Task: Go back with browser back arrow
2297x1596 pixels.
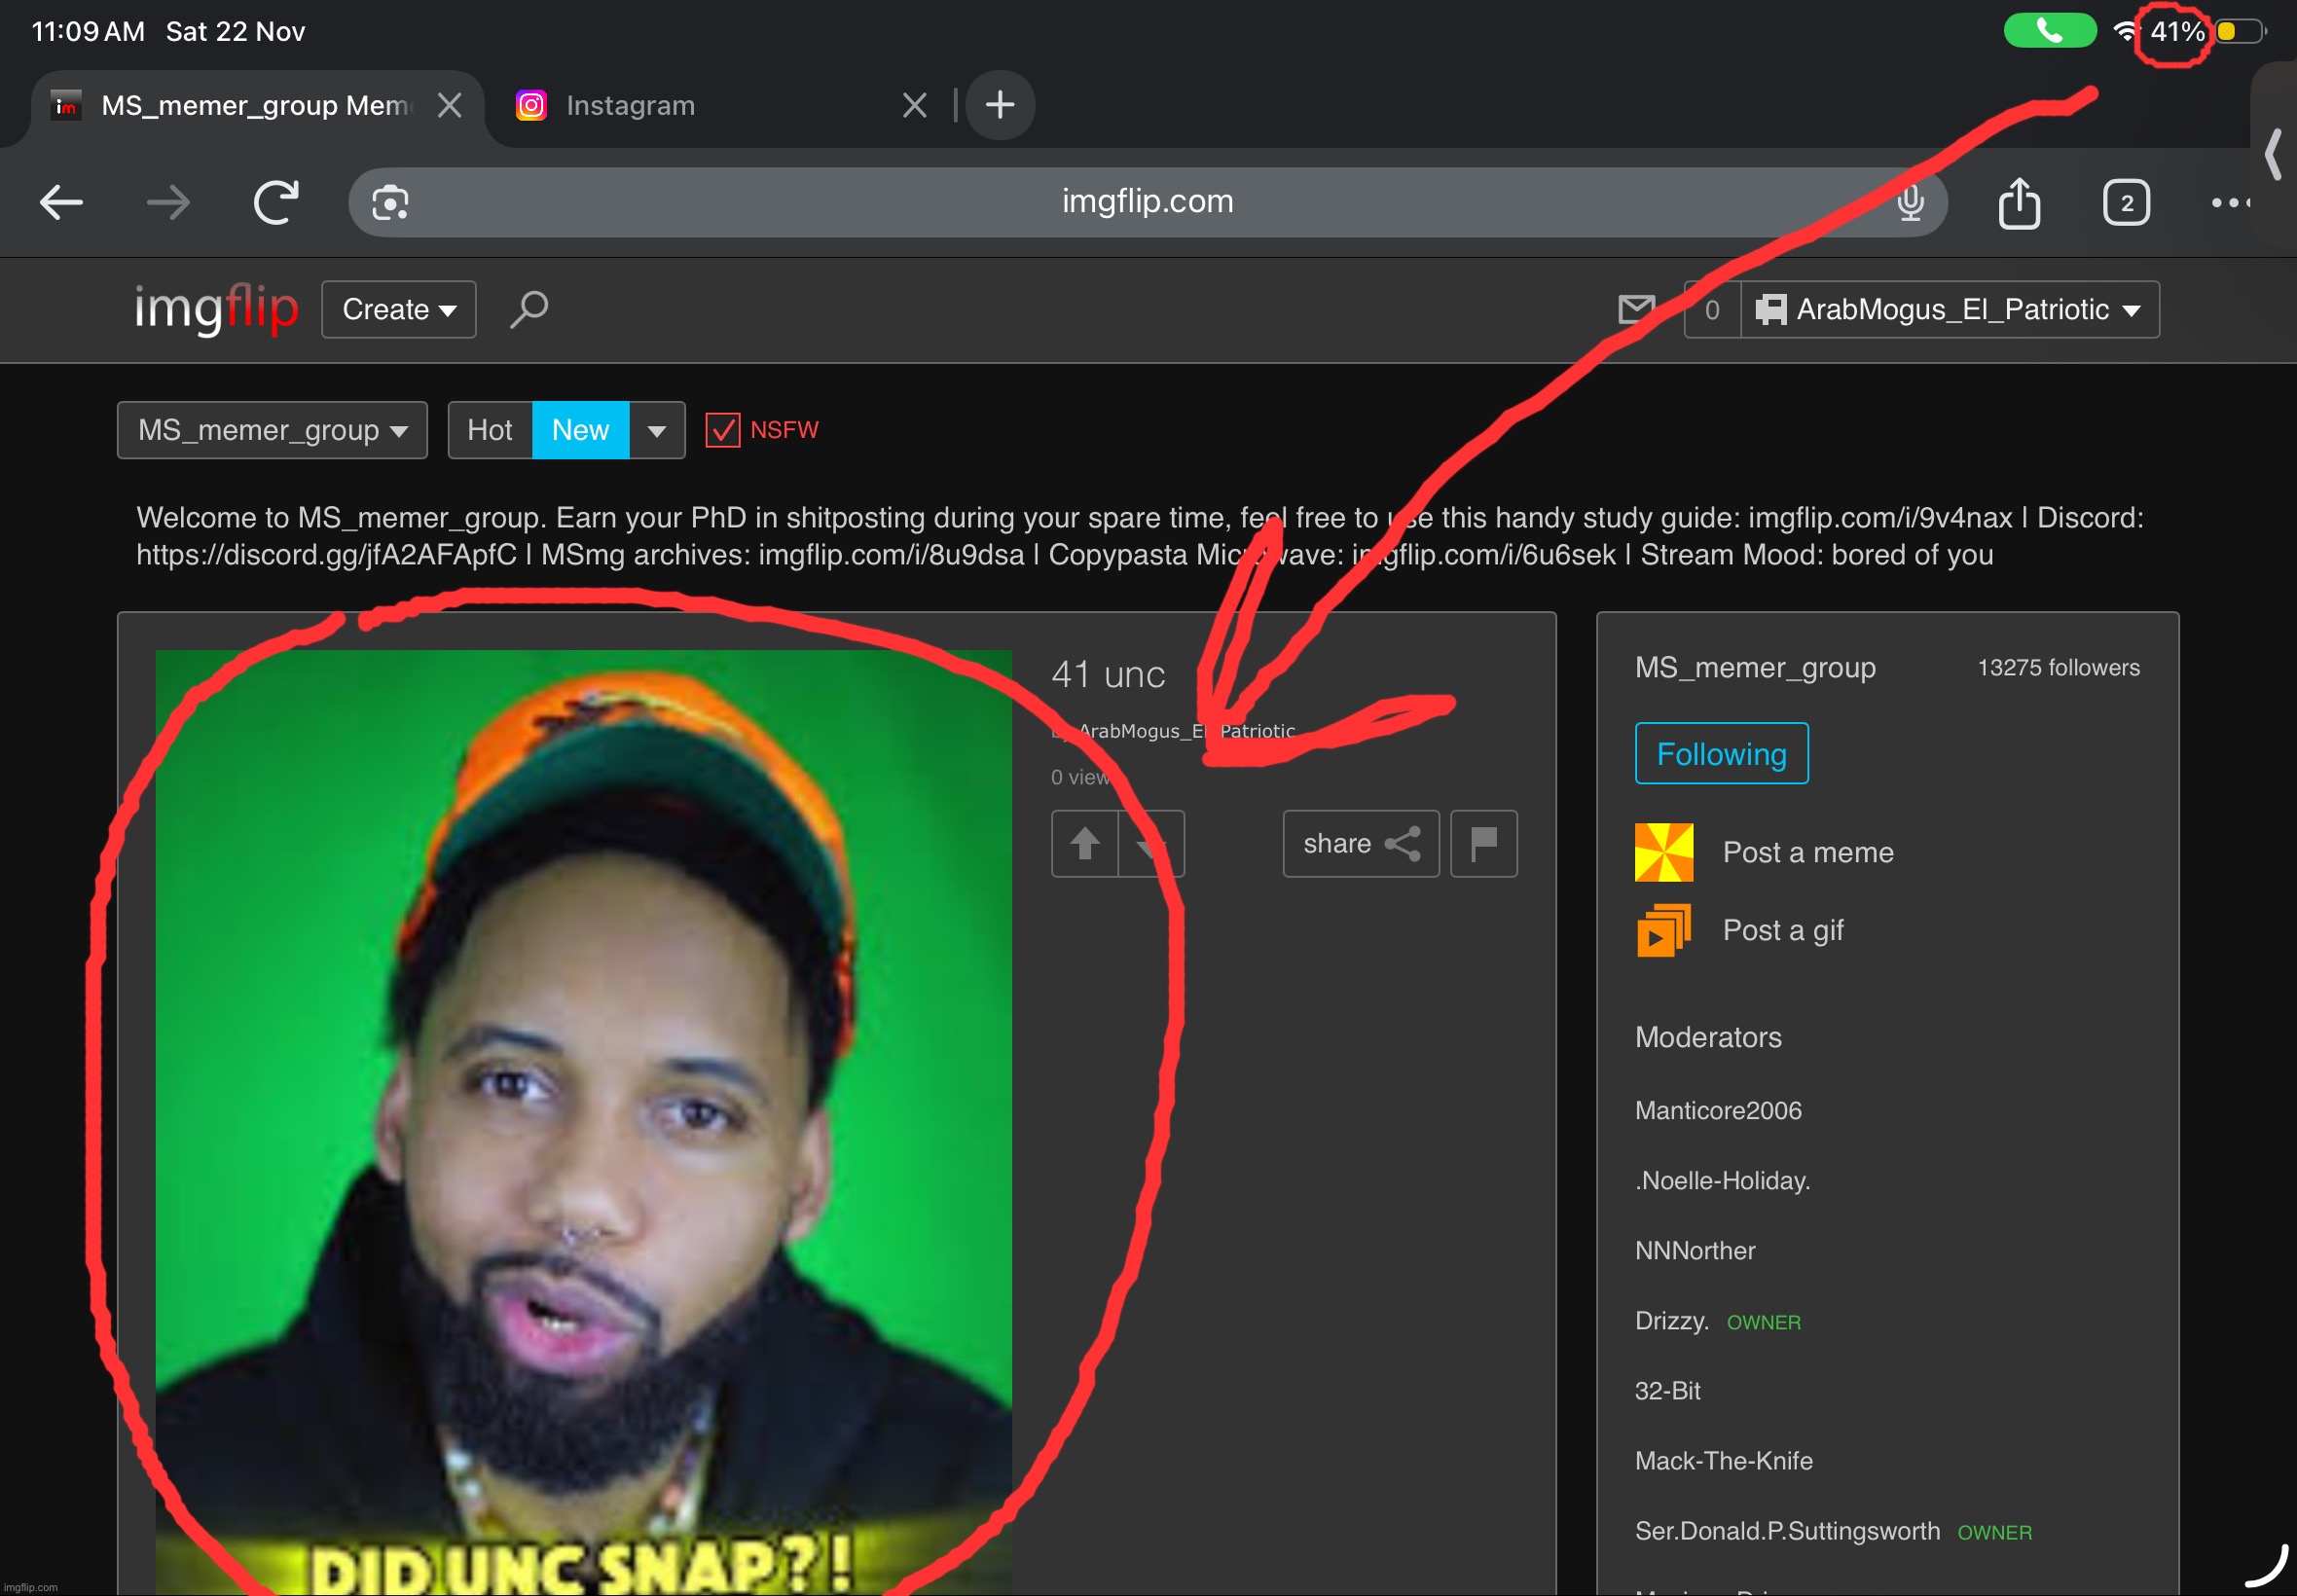Action: [x=61, y=203]
